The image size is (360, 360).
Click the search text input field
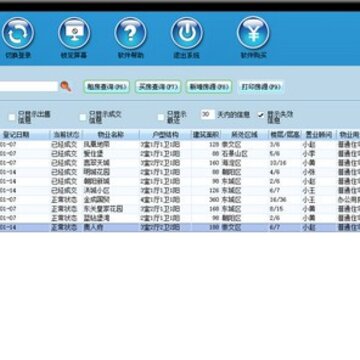tap(29, 86)
